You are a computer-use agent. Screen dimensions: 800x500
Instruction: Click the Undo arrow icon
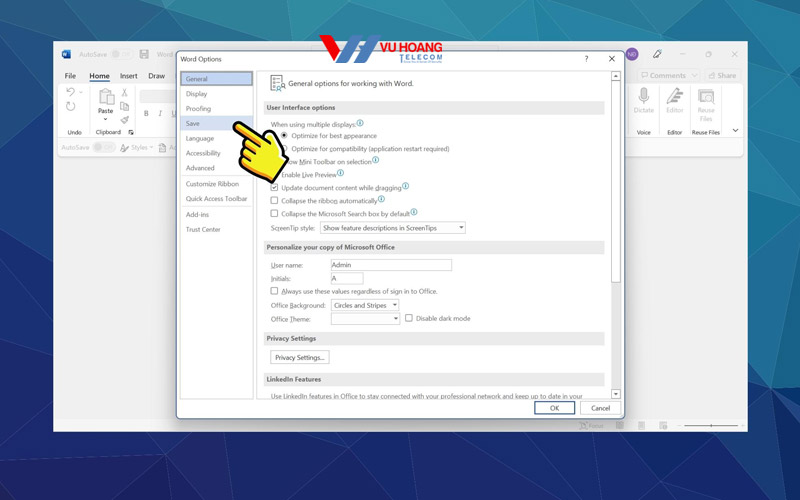70,92
